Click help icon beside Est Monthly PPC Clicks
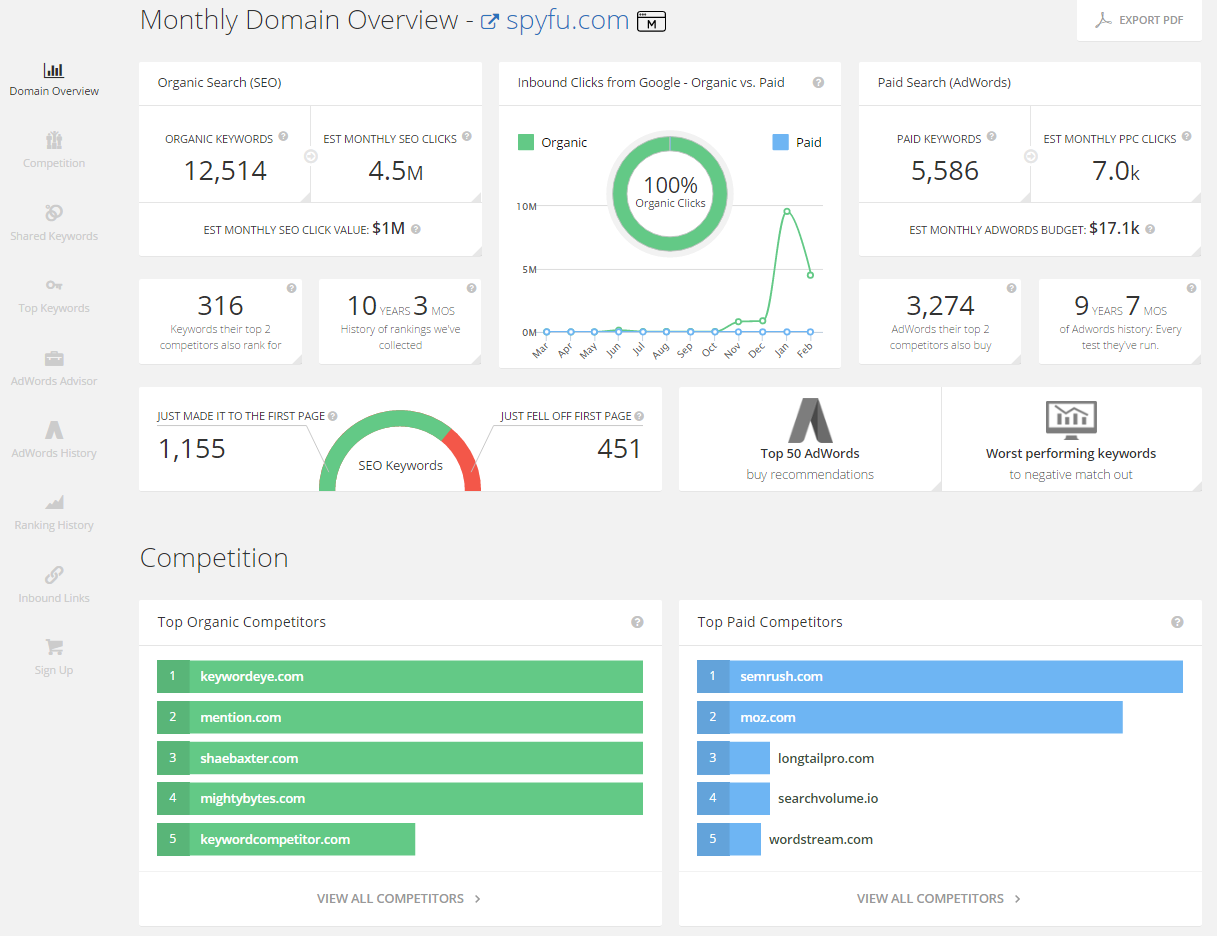1217x936 pixels. click(1186, 137)
